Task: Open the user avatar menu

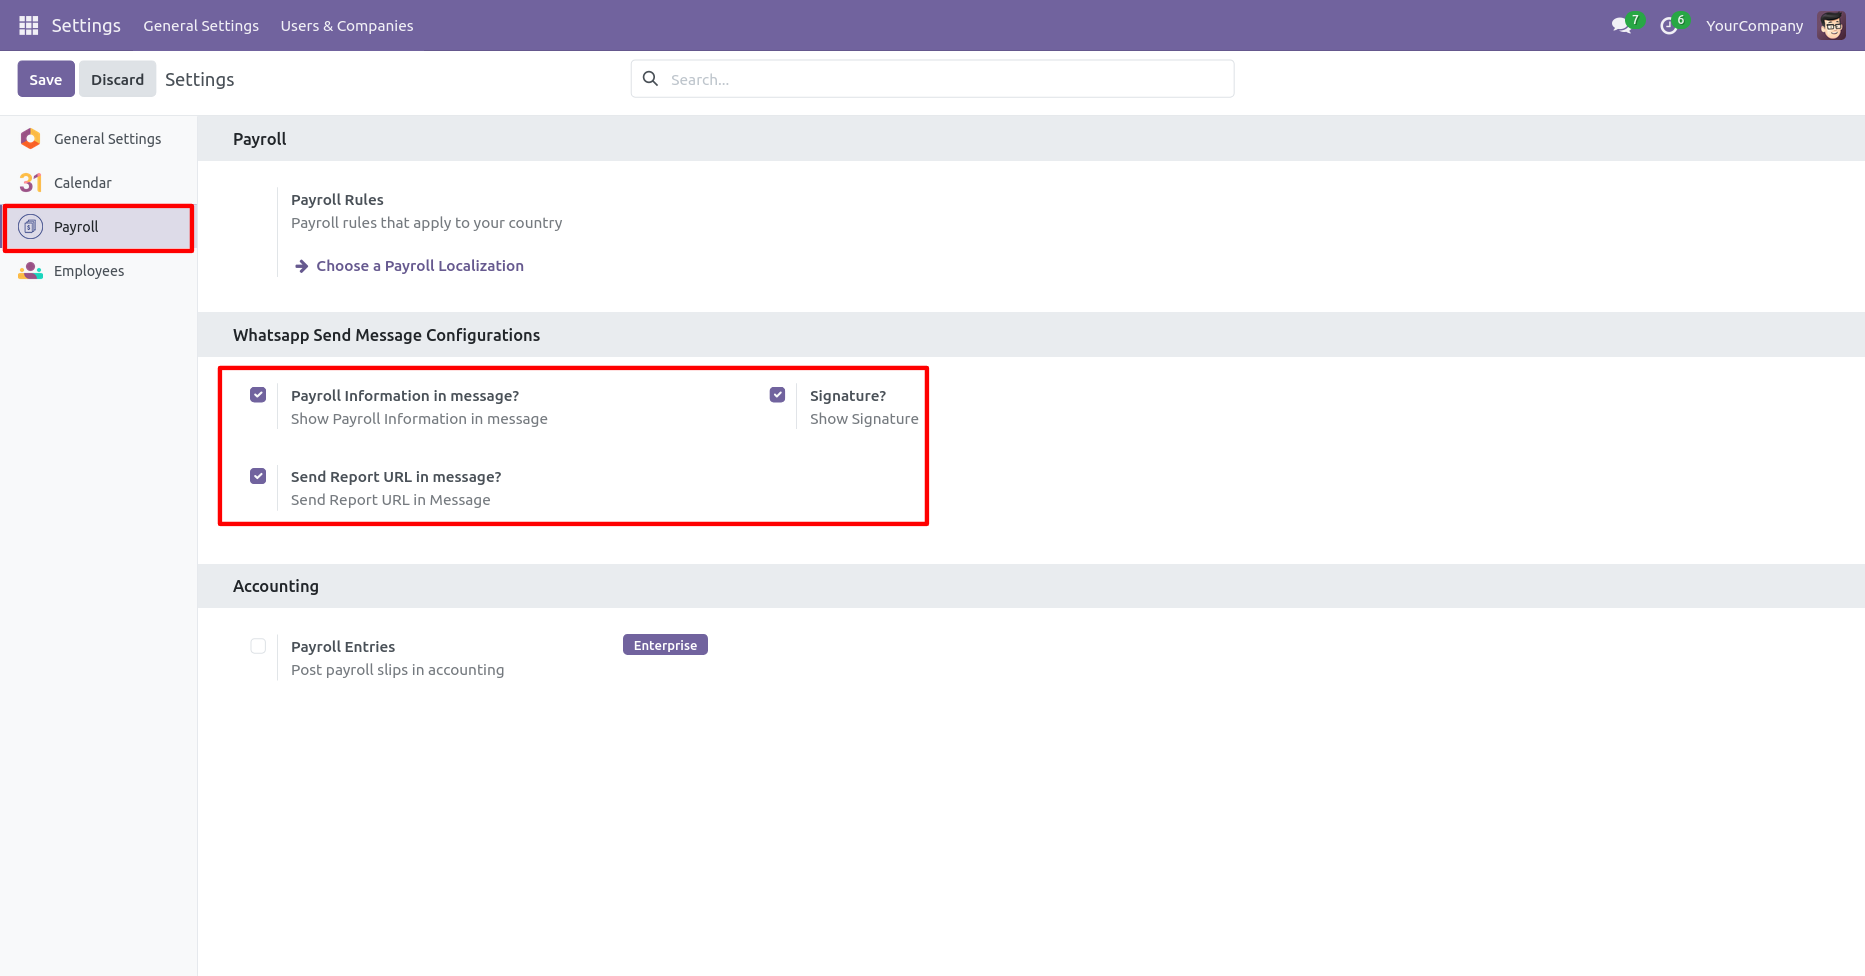Action: [x=1832, y=26]
